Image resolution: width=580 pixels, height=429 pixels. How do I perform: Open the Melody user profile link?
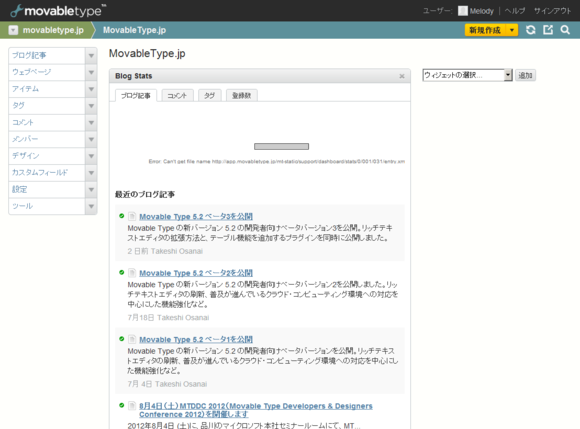coord(482,11)
